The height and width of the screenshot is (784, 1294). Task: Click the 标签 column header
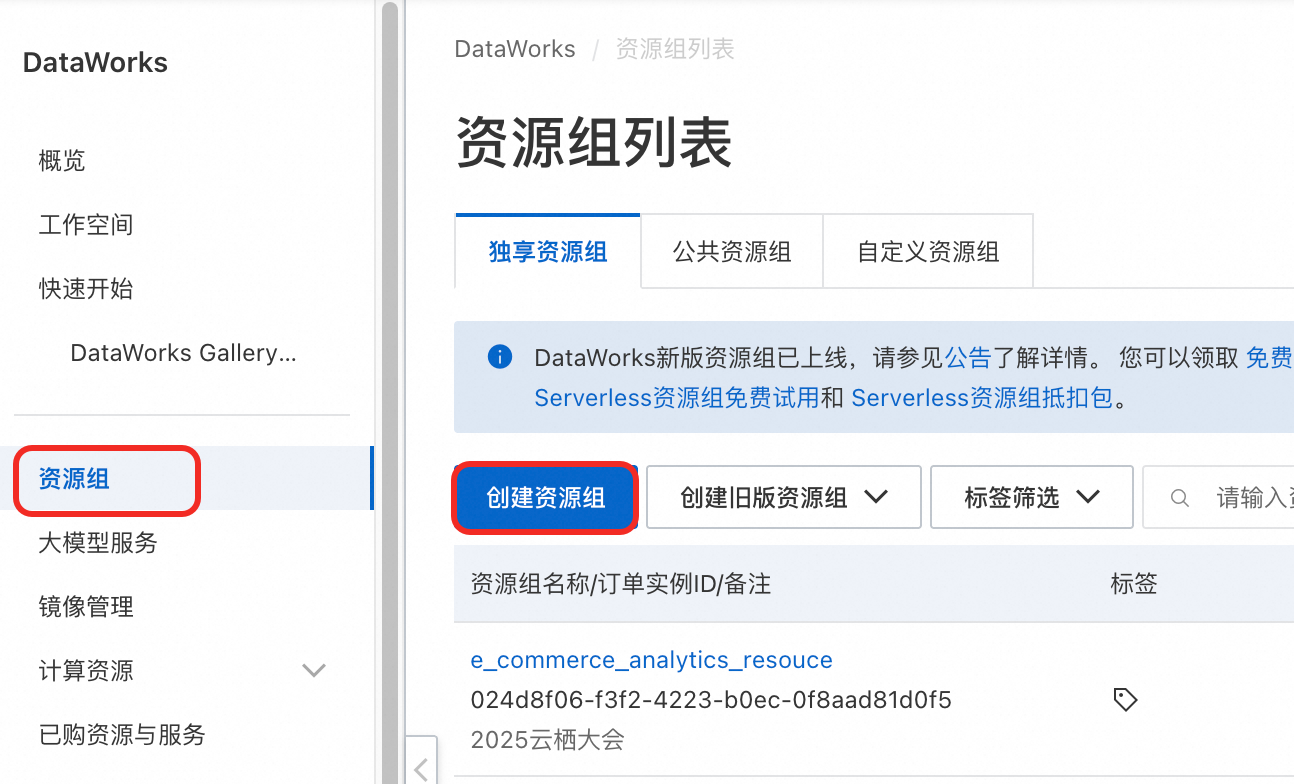[1134, 584]
